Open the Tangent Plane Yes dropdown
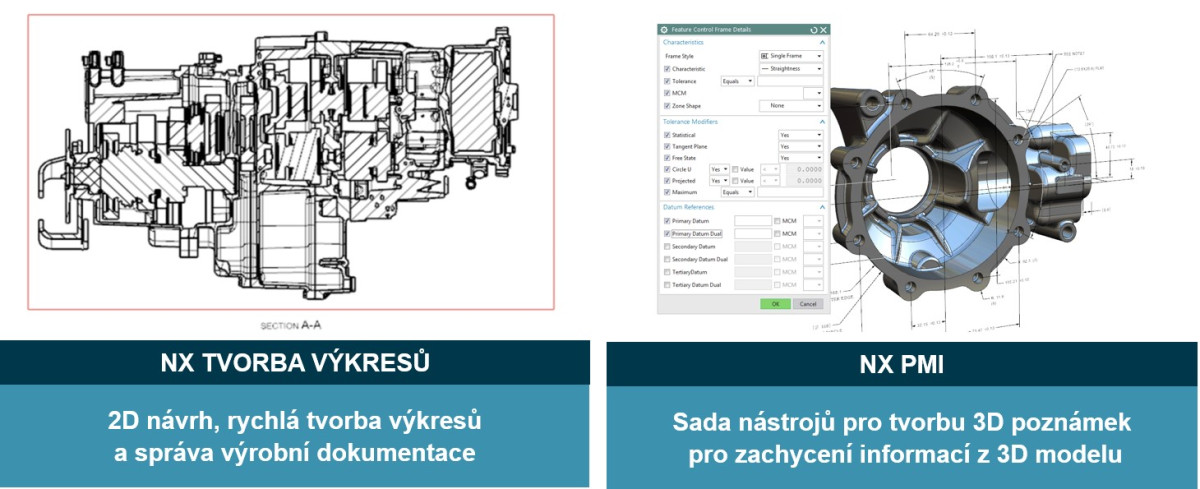The image size is (1200, 489). [801, 146]
